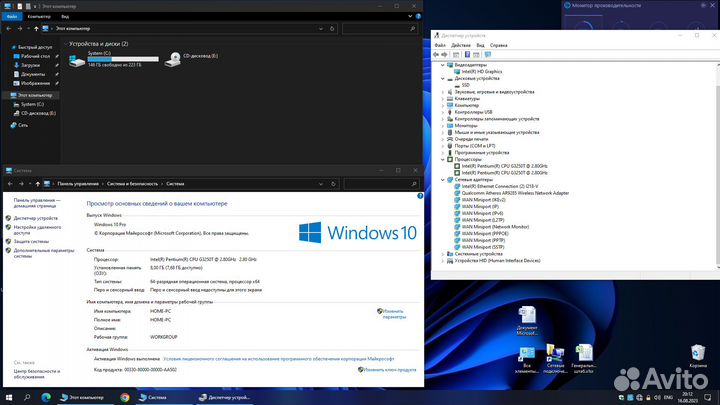Click Изменить ключ продукта link
Screen dimensions: 720x405
coord(389,370)
